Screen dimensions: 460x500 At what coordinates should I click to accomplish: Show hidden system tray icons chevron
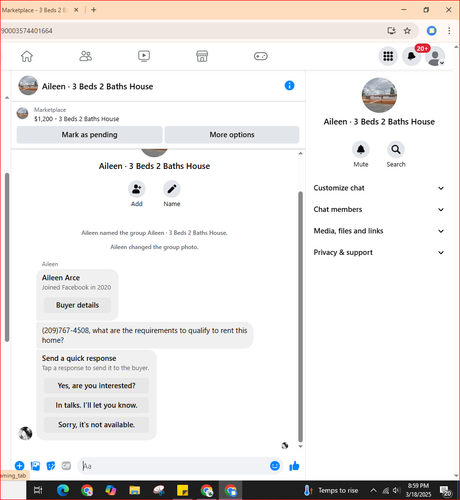[373, 490]
